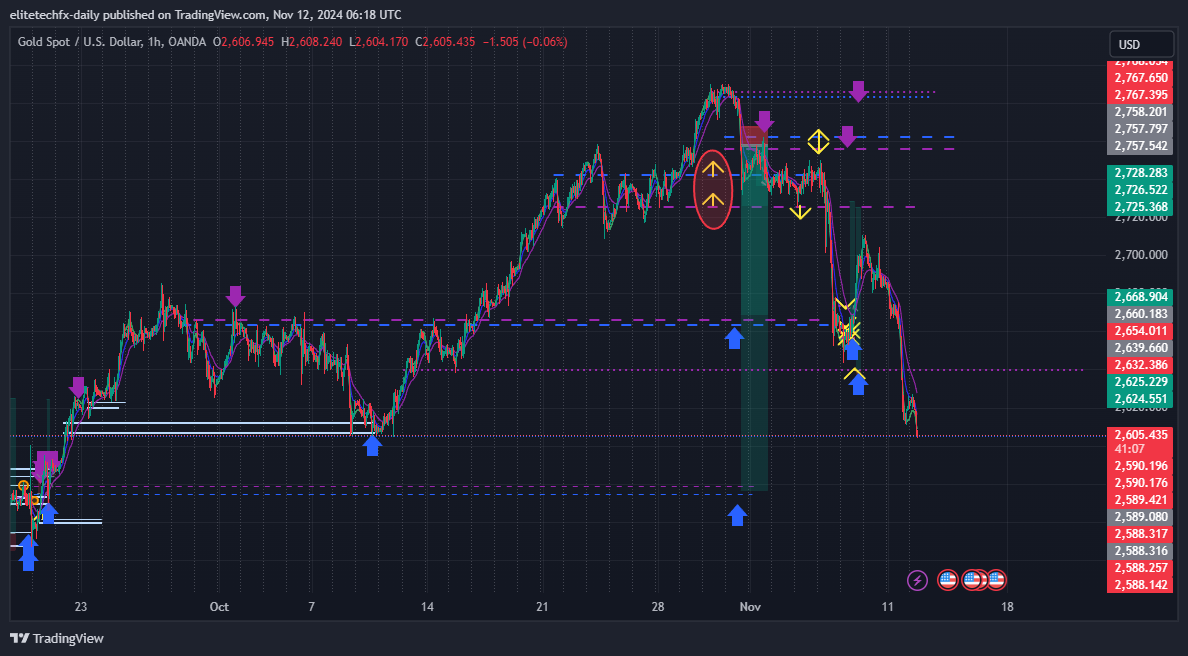The image size is (1188, 656).
Task: Select the blue up arrow below the green position box
Action: 737,515
